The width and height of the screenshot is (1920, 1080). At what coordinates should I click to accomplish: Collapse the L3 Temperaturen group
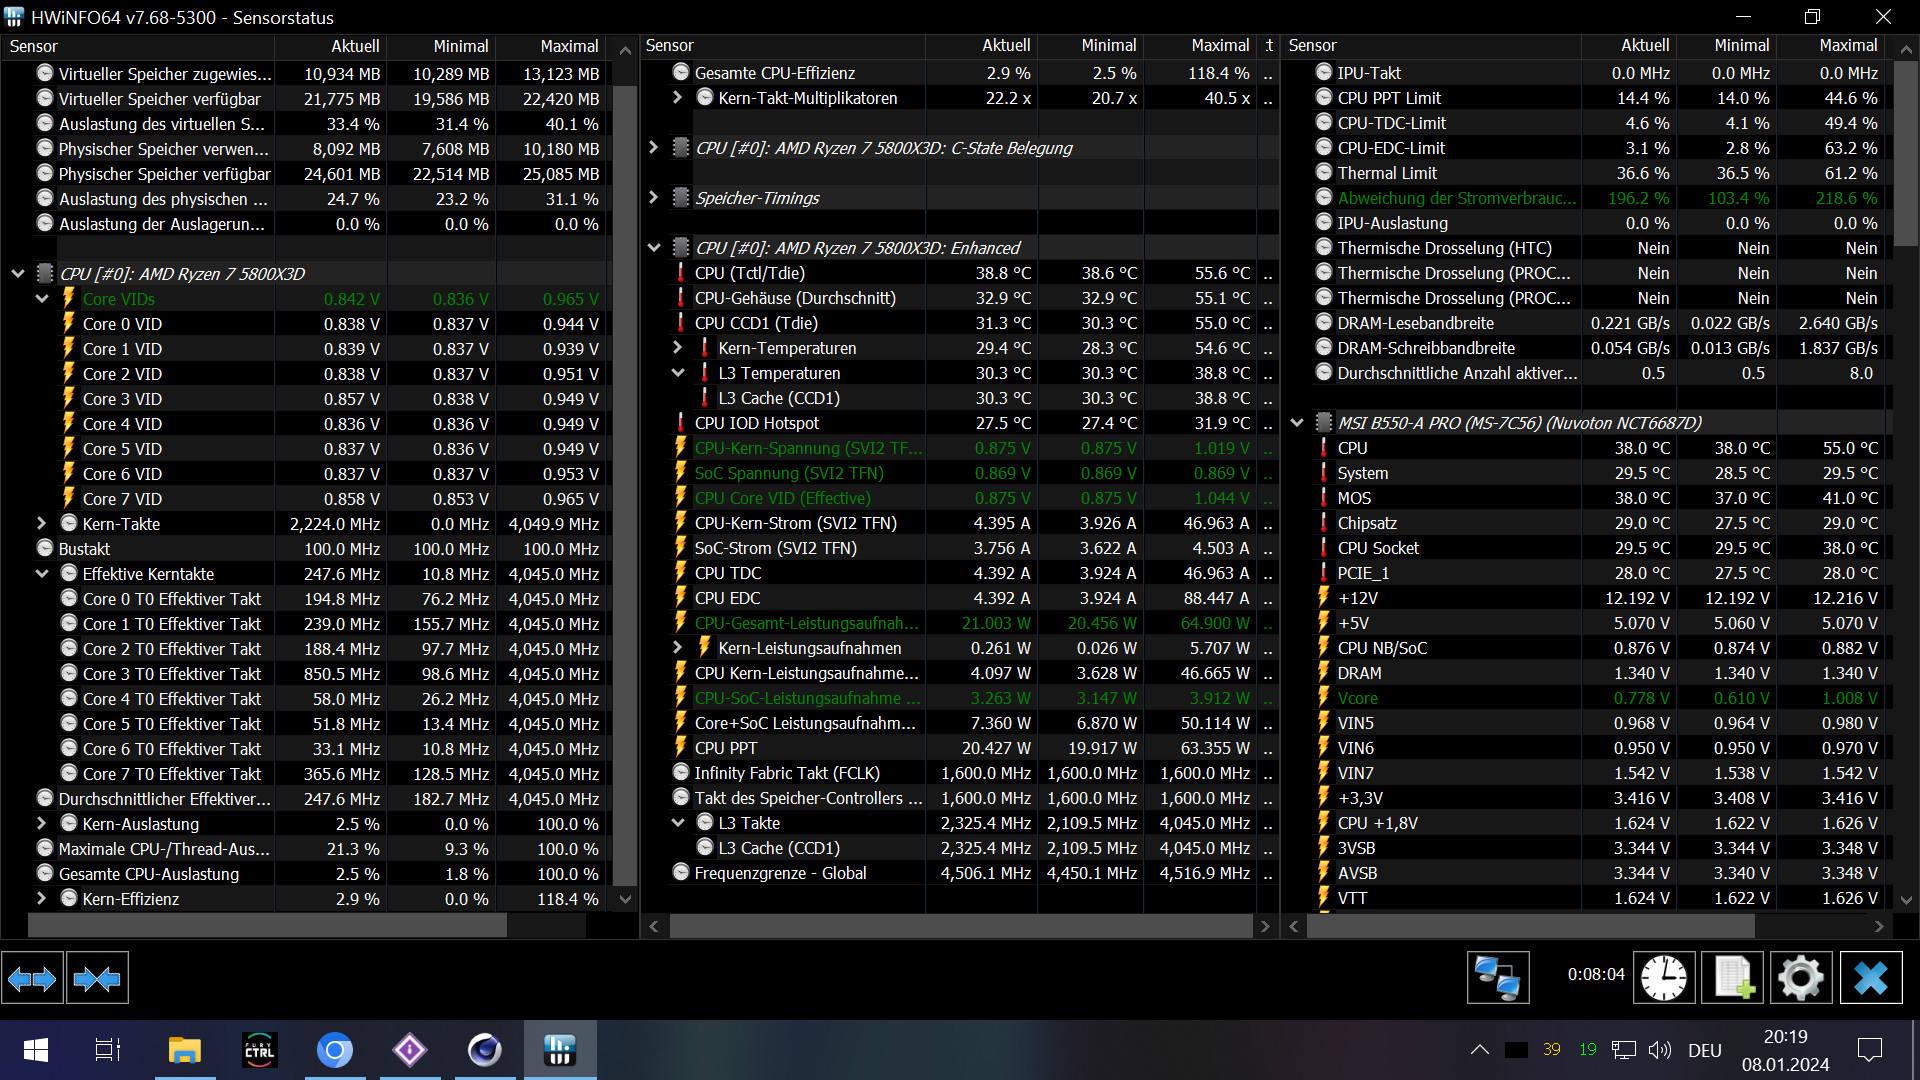[678, 373]
